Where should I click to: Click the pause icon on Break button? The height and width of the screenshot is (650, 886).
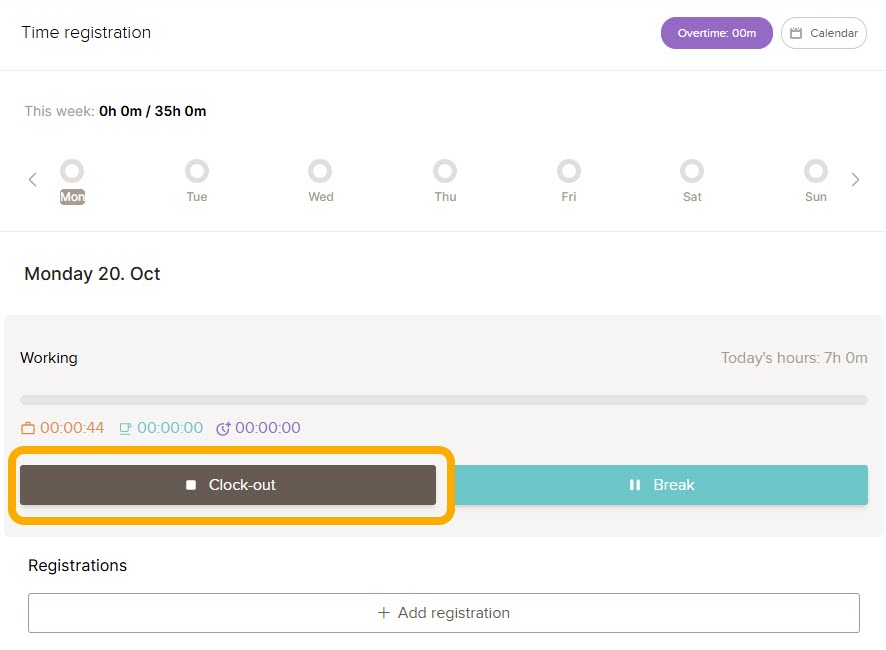click(x=634, y=485)
